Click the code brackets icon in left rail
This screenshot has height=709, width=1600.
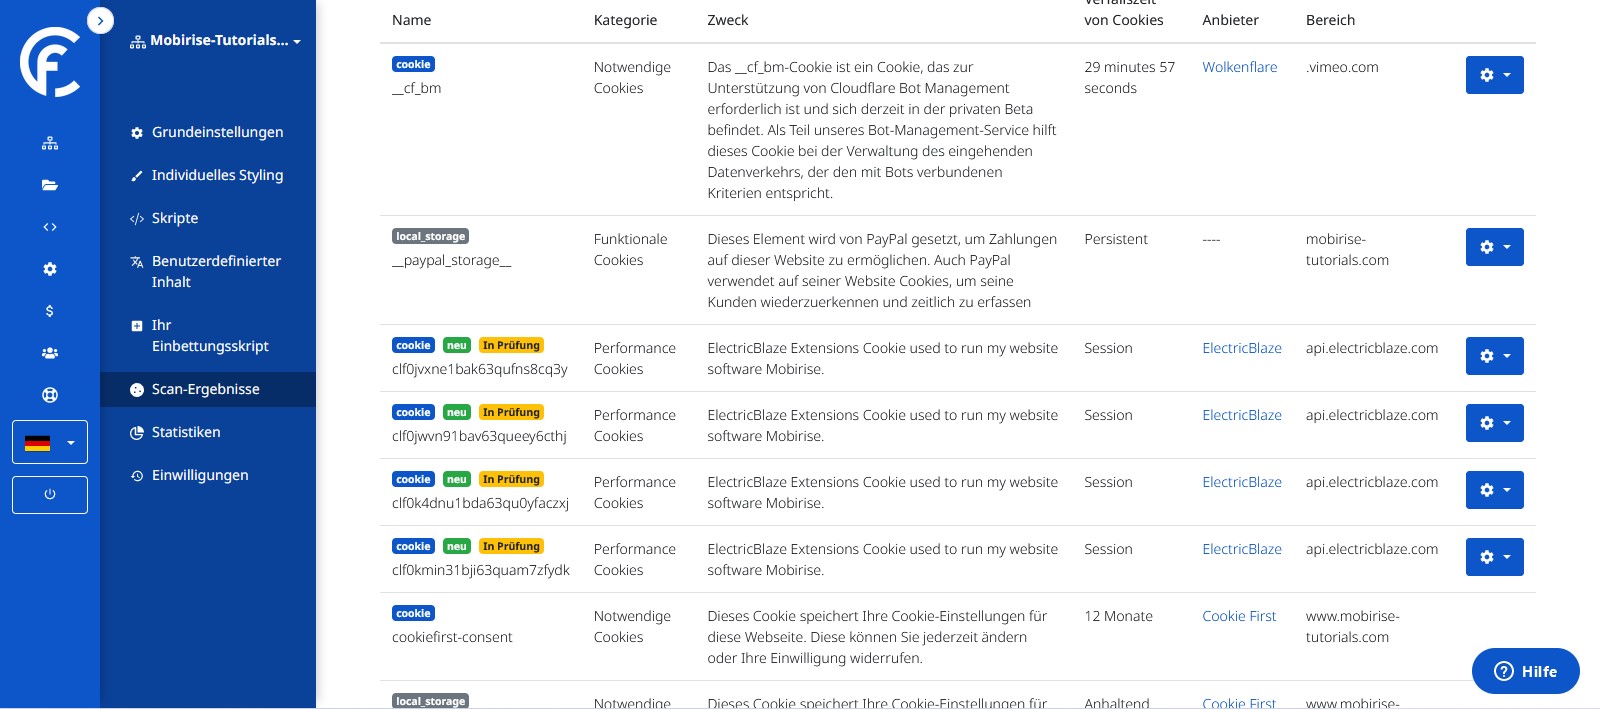tap(50, 227)
